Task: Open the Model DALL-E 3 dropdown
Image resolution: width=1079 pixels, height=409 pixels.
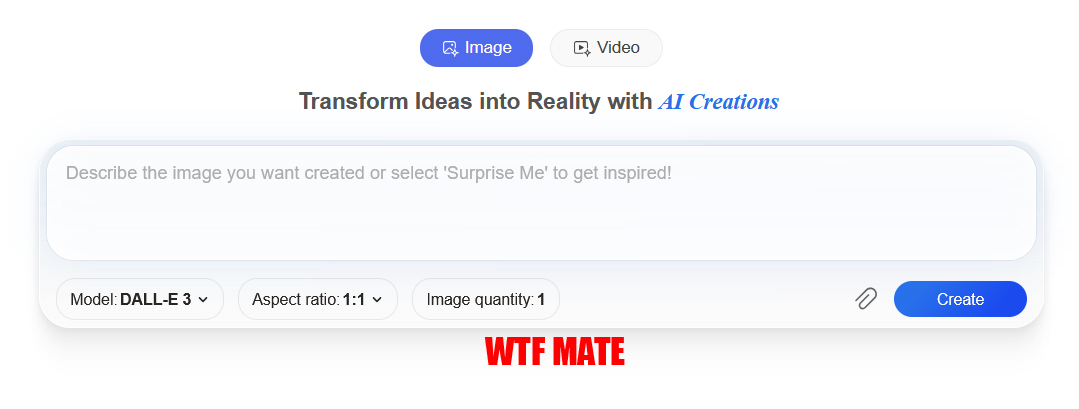Action: (x=140, y=300)
